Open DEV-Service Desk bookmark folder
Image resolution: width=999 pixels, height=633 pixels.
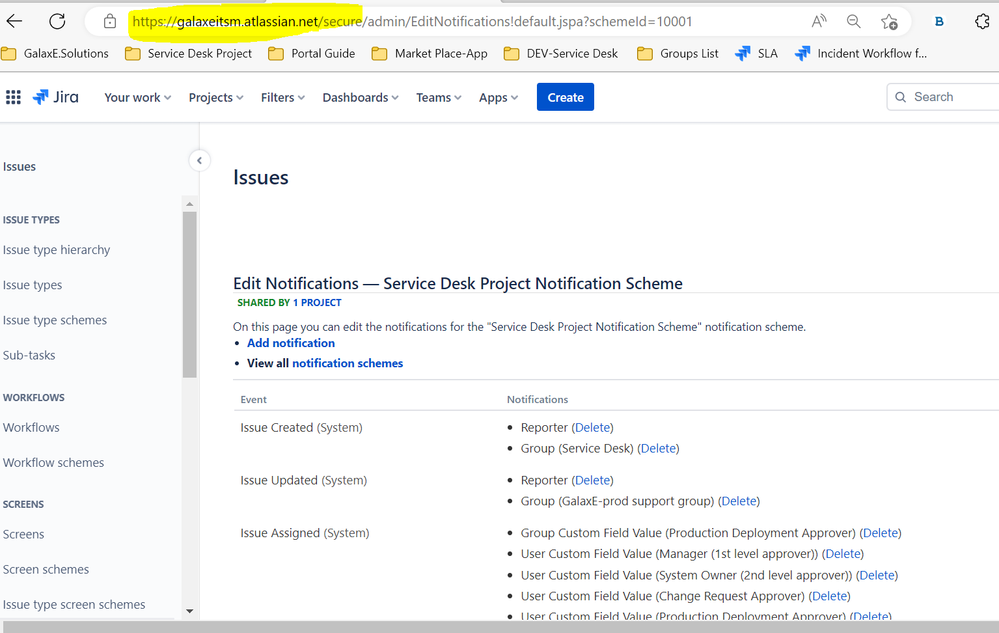[x=561, y=53]
